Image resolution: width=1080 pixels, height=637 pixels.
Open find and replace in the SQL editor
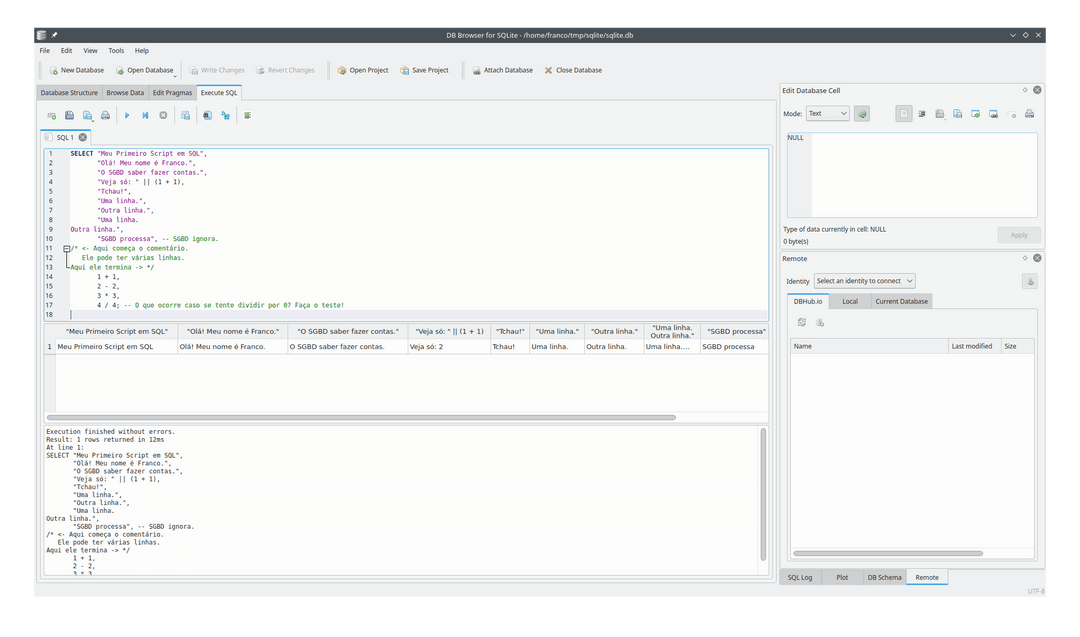tap(225, 115)
